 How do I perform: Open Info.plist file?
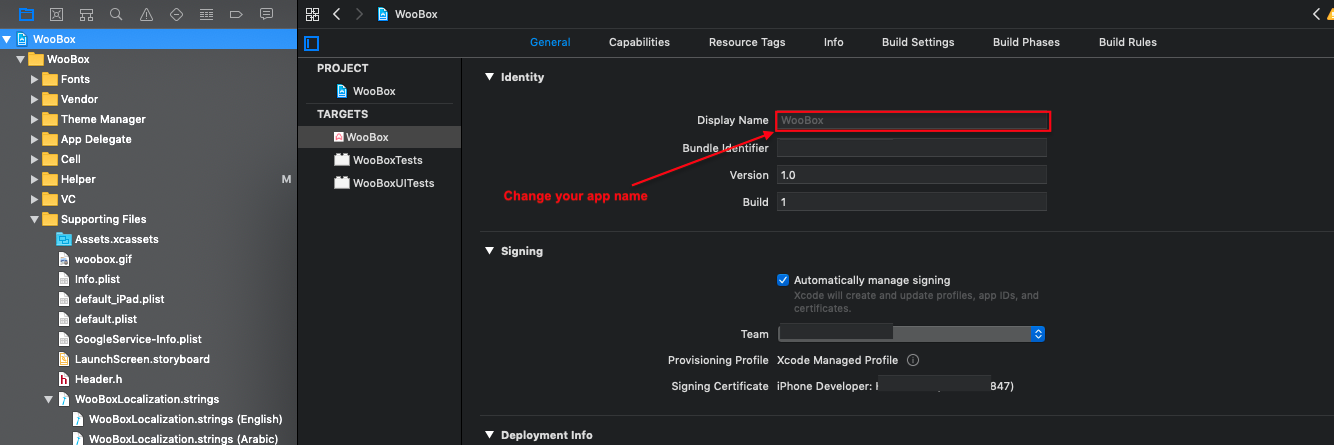[98, 279]
